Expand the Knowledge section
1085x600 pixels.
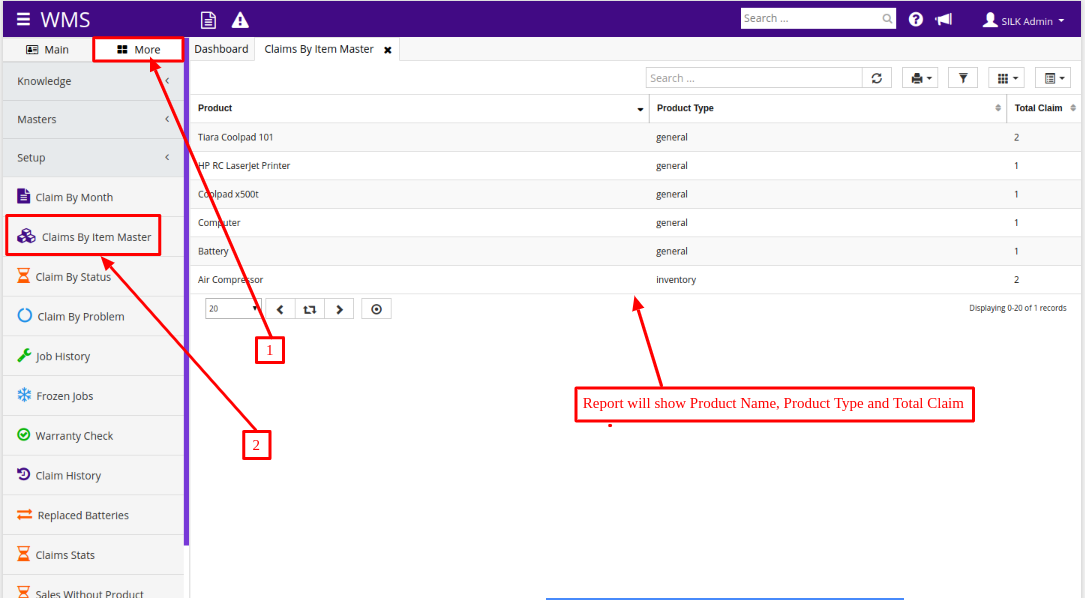[x=93, y=81]
